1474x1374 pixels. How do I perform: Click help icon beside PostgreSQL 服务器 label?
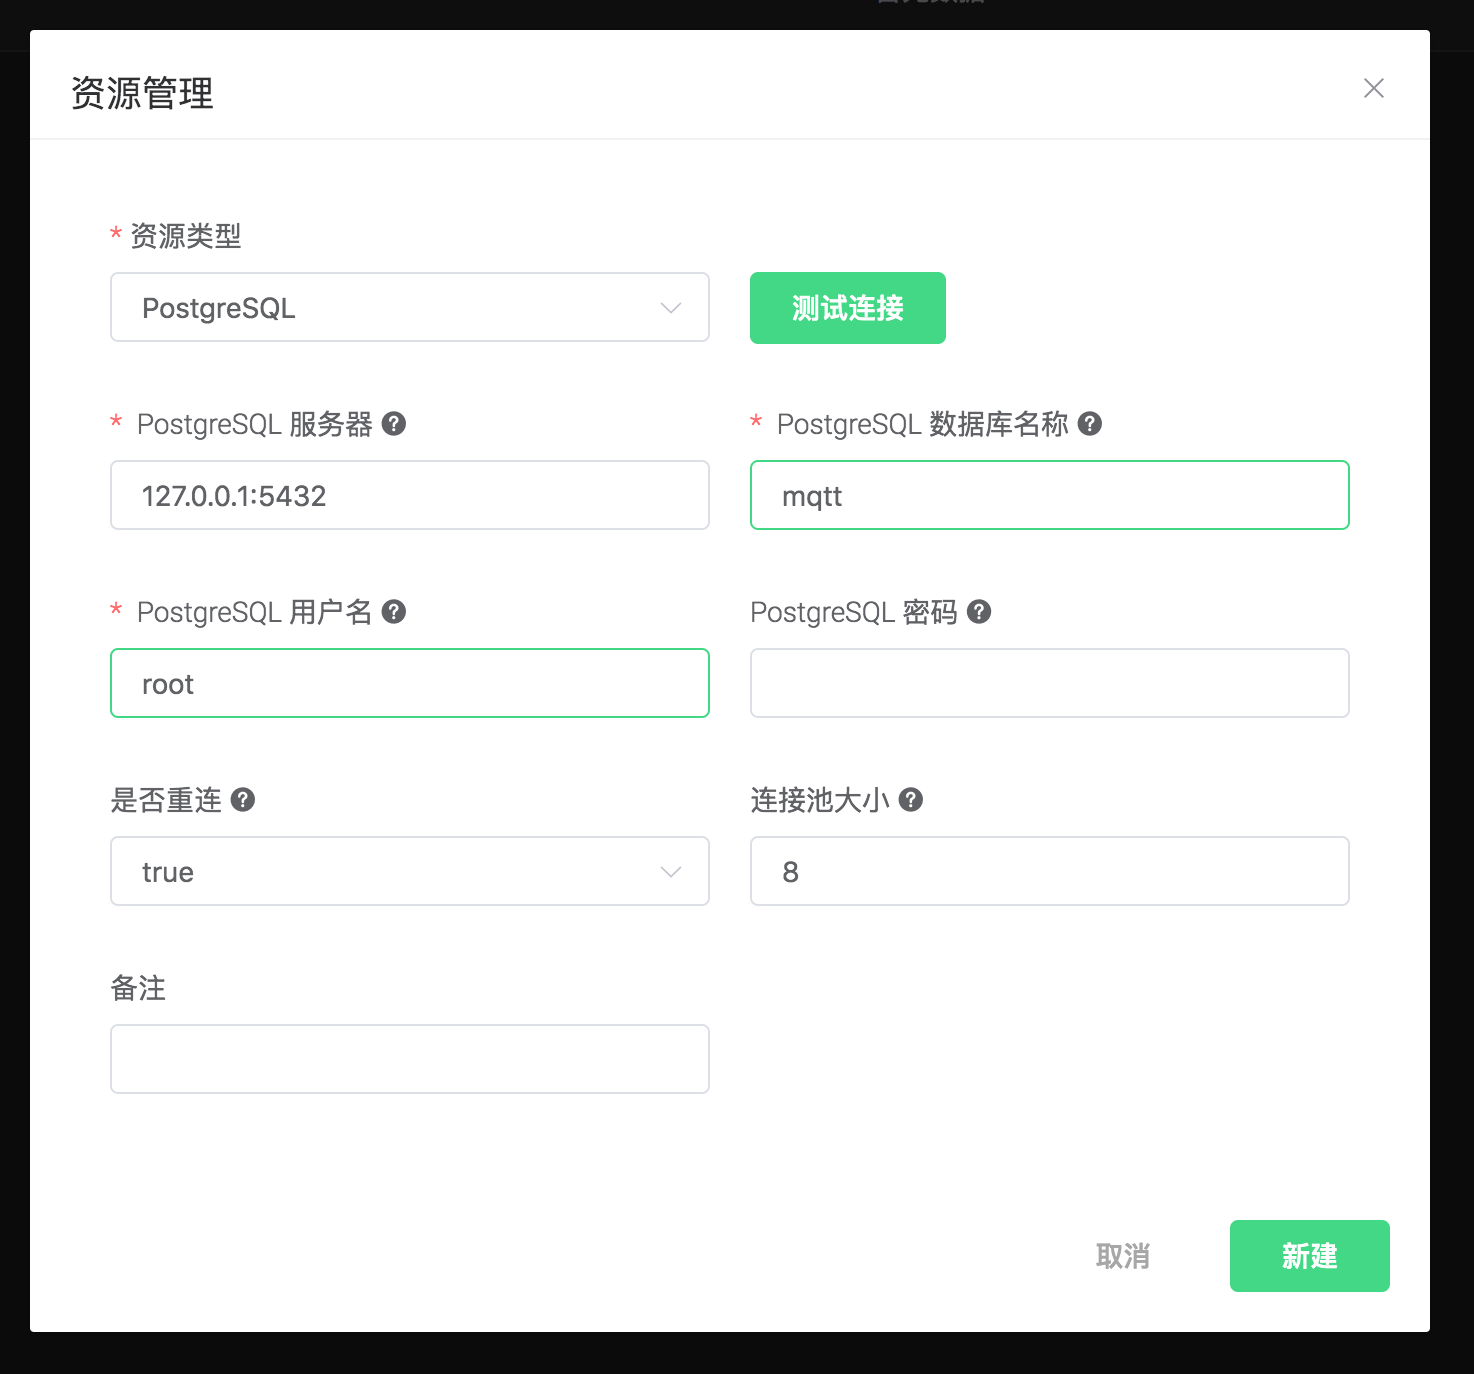click(394, 424)
